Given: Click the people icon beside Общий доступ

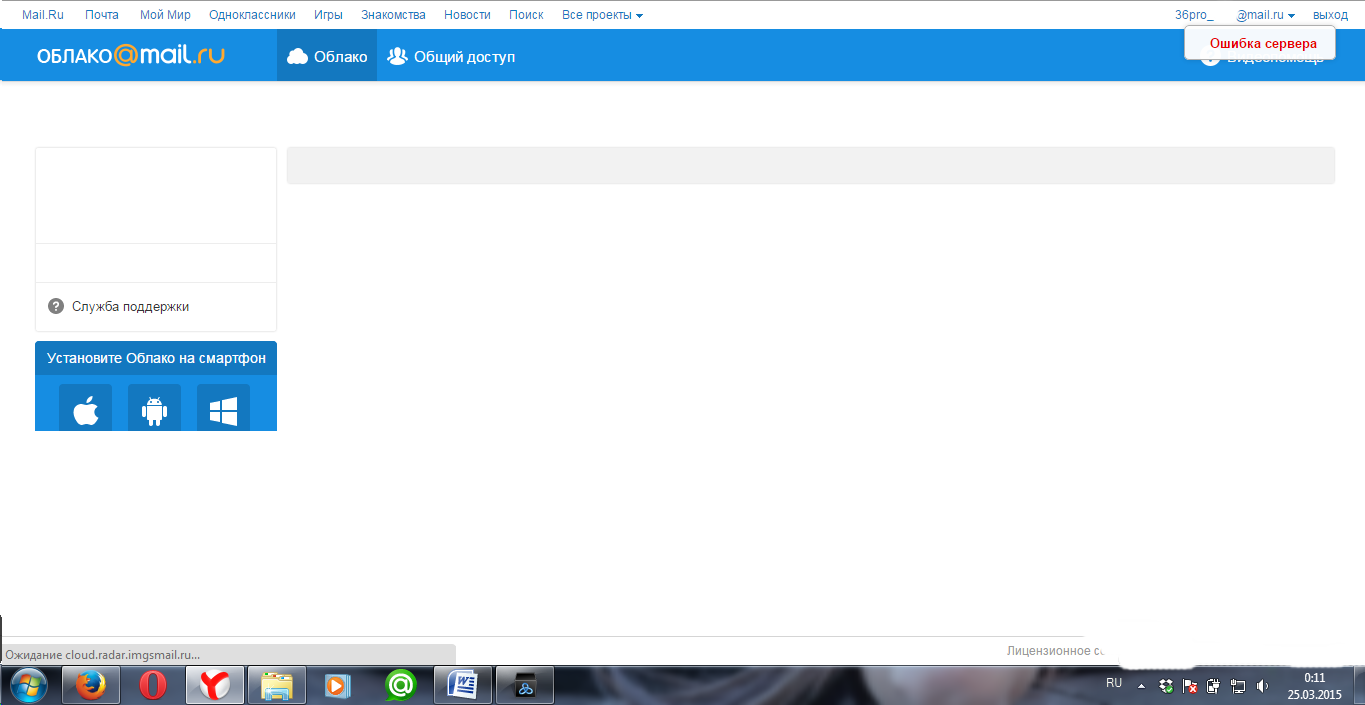Looking at the screenshot, I should click(x=397, y=56).
